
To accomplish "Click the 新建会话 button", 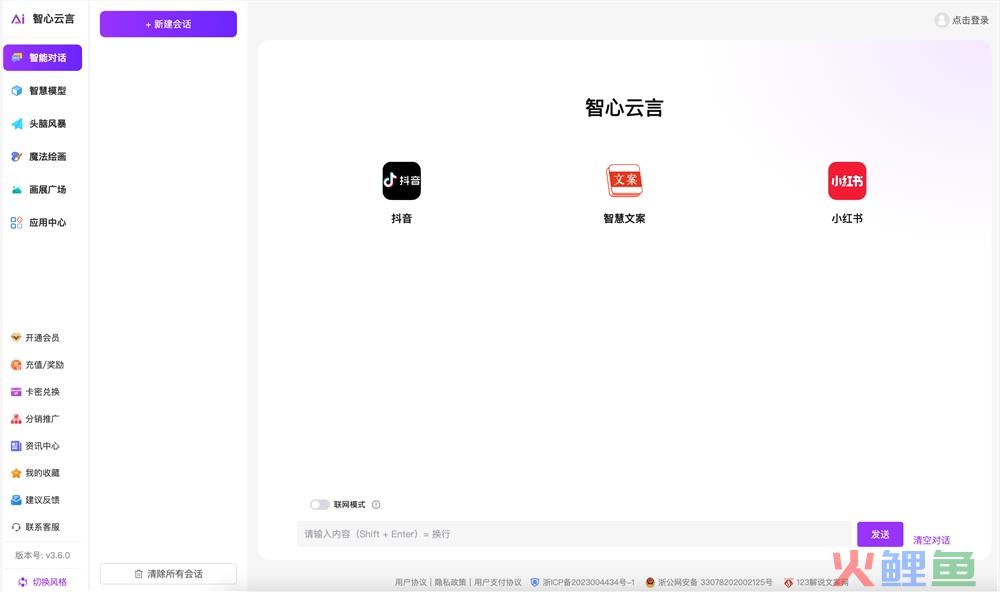I will tap(168, 24).
